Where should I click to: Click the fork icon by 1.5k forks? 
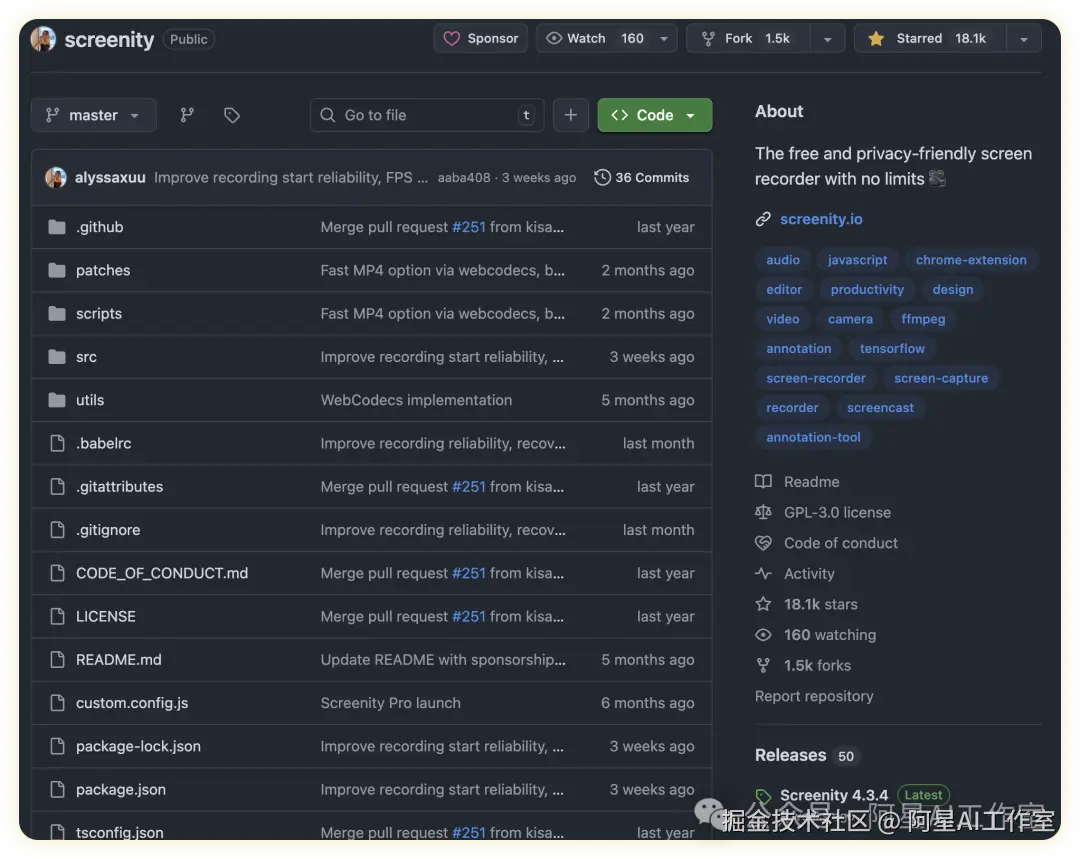pyautogui.click(x=763, y=665)
